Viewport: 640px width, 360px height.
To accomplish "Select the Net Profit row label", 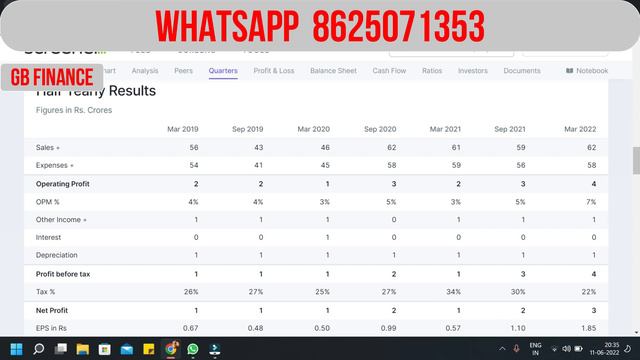I will (52, 311).
